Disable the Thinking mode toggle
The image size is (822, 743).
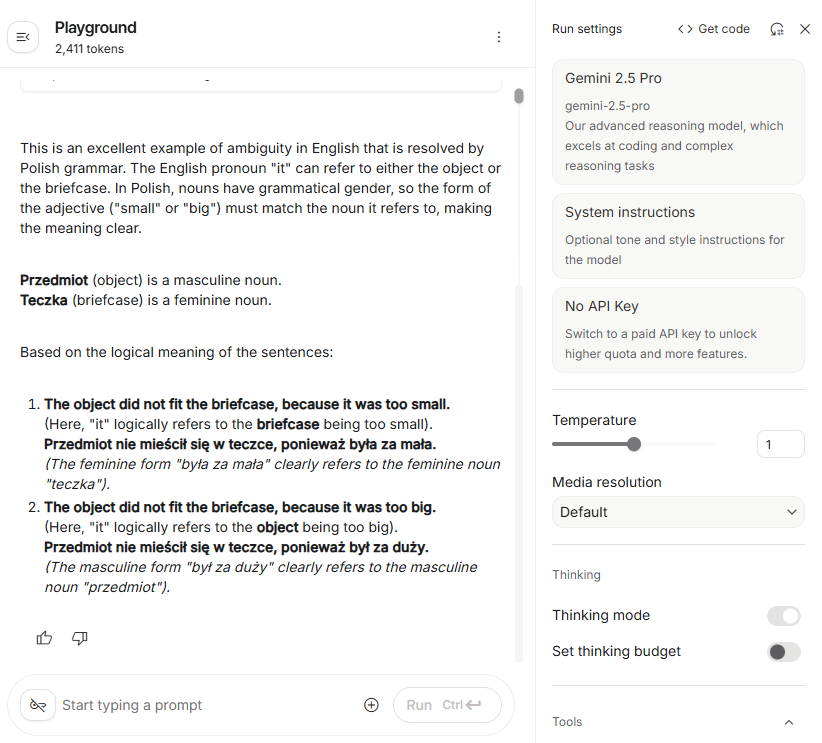tap(784, 616)
